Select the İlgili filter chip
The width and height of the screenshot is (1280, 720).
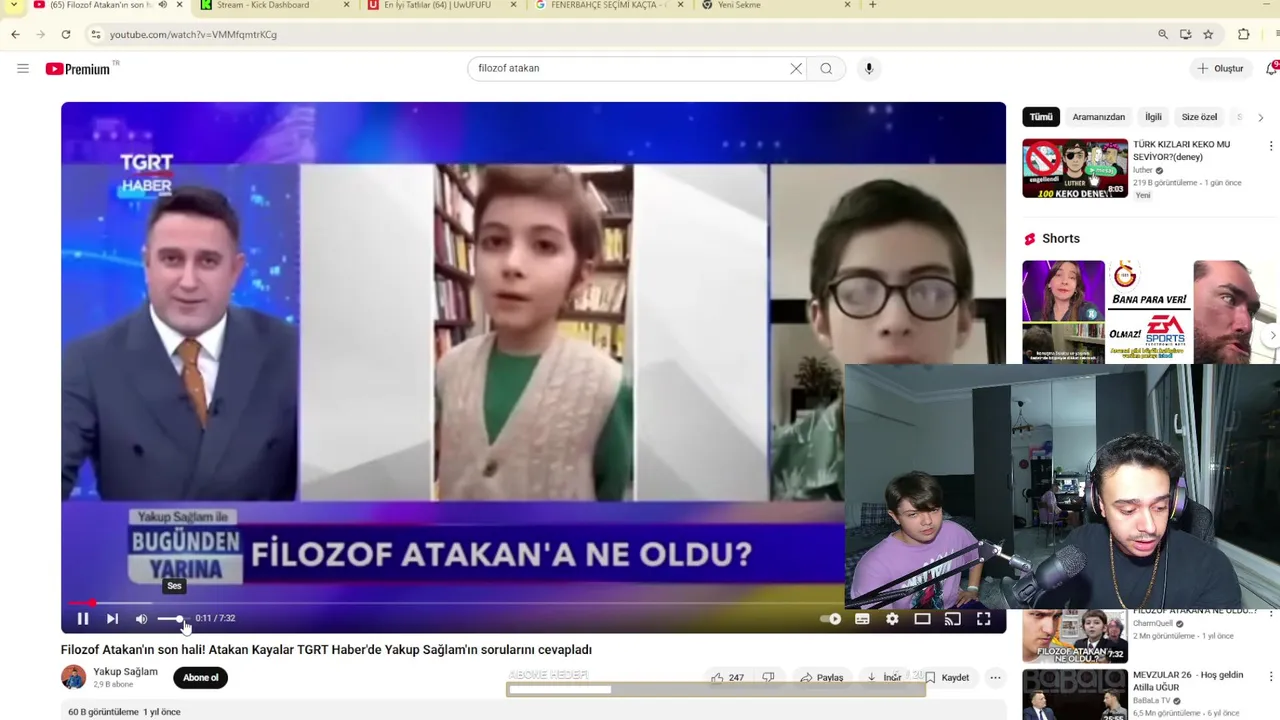(x=1153, y=117)
